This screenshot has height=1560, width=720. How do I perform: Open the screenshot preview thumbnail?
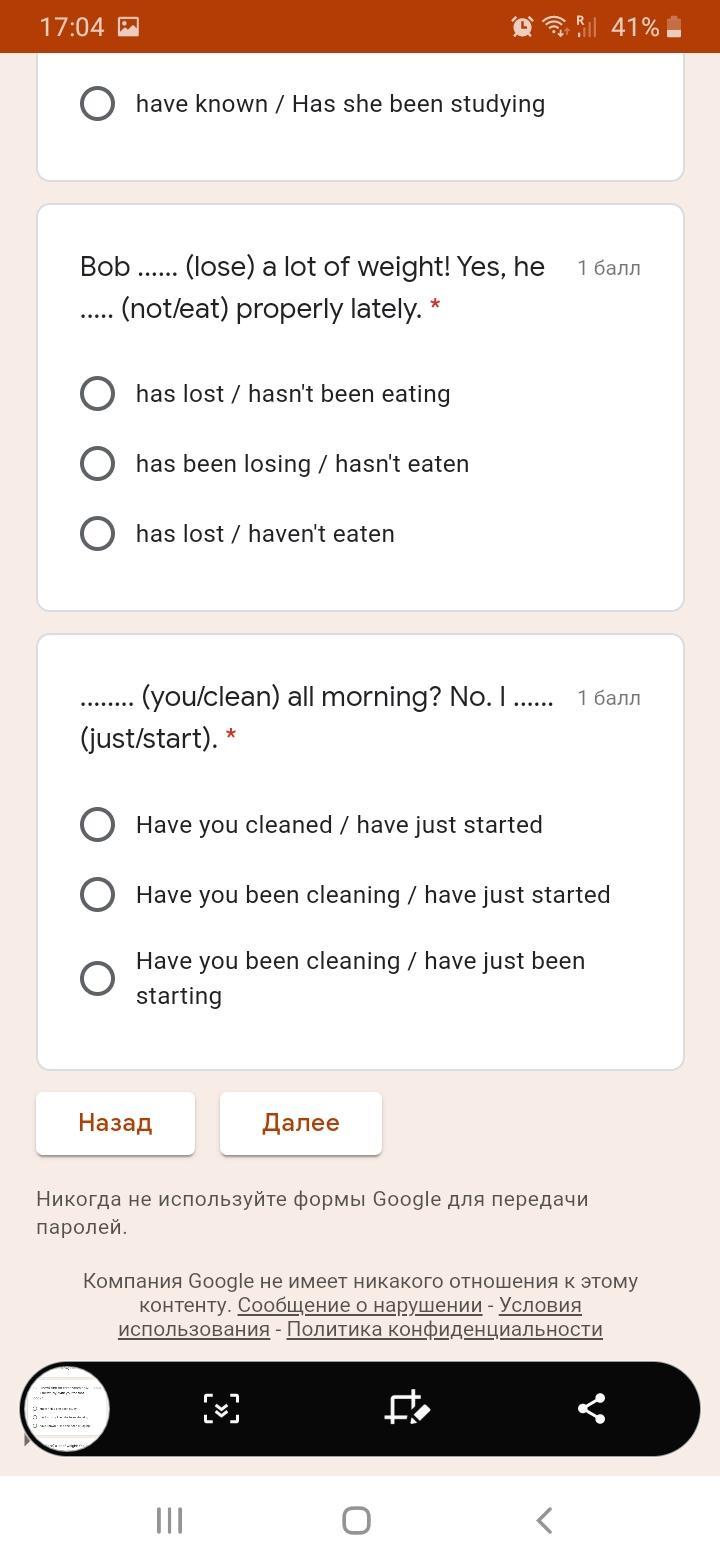(x=66, y=1408)
